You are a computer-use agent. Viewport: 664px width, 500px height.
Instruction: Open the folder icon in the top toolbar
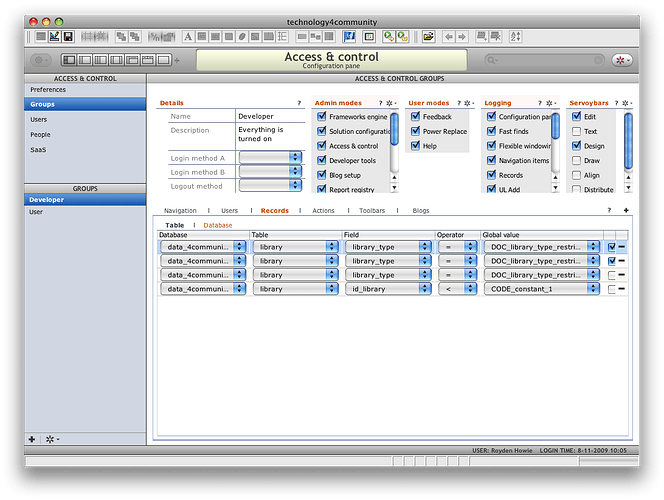pyautogui.click(x=429, y=36)
